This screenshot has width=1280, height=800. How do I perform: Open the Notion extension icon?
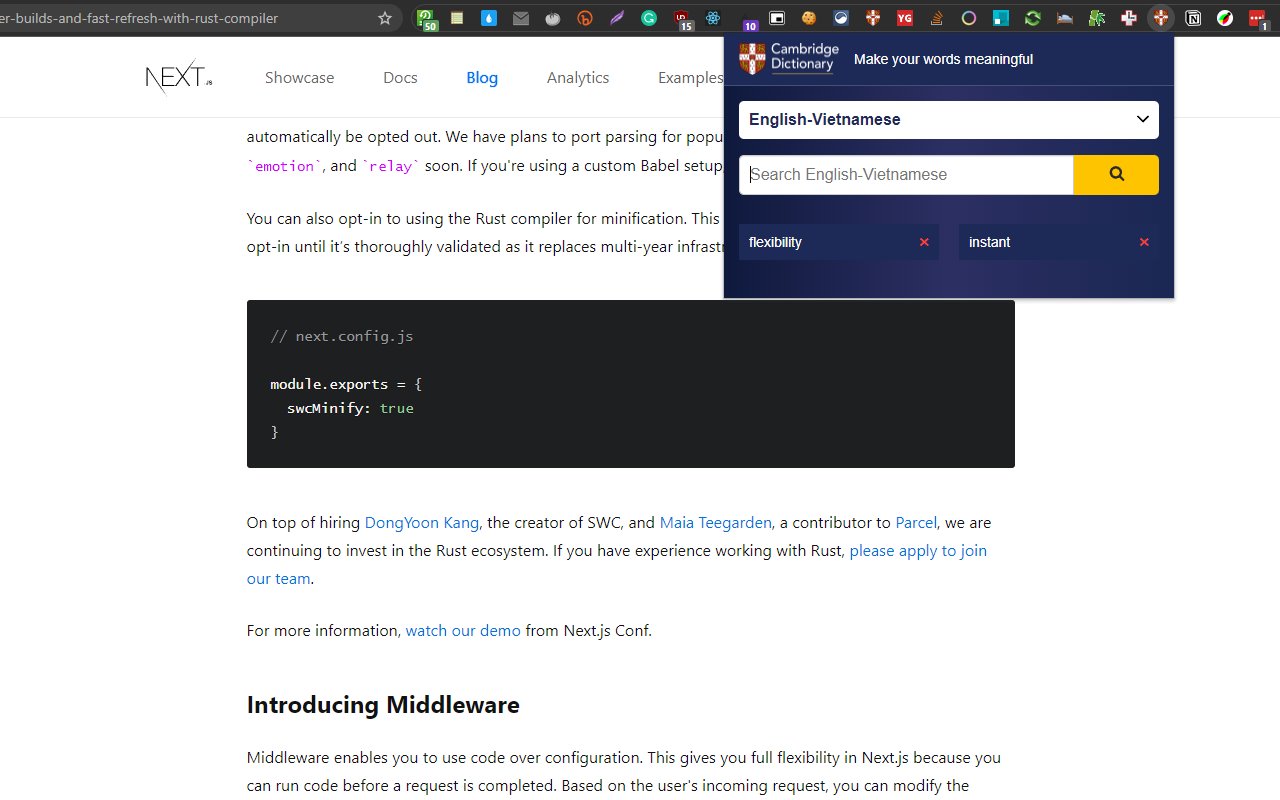coord(1193,18)
